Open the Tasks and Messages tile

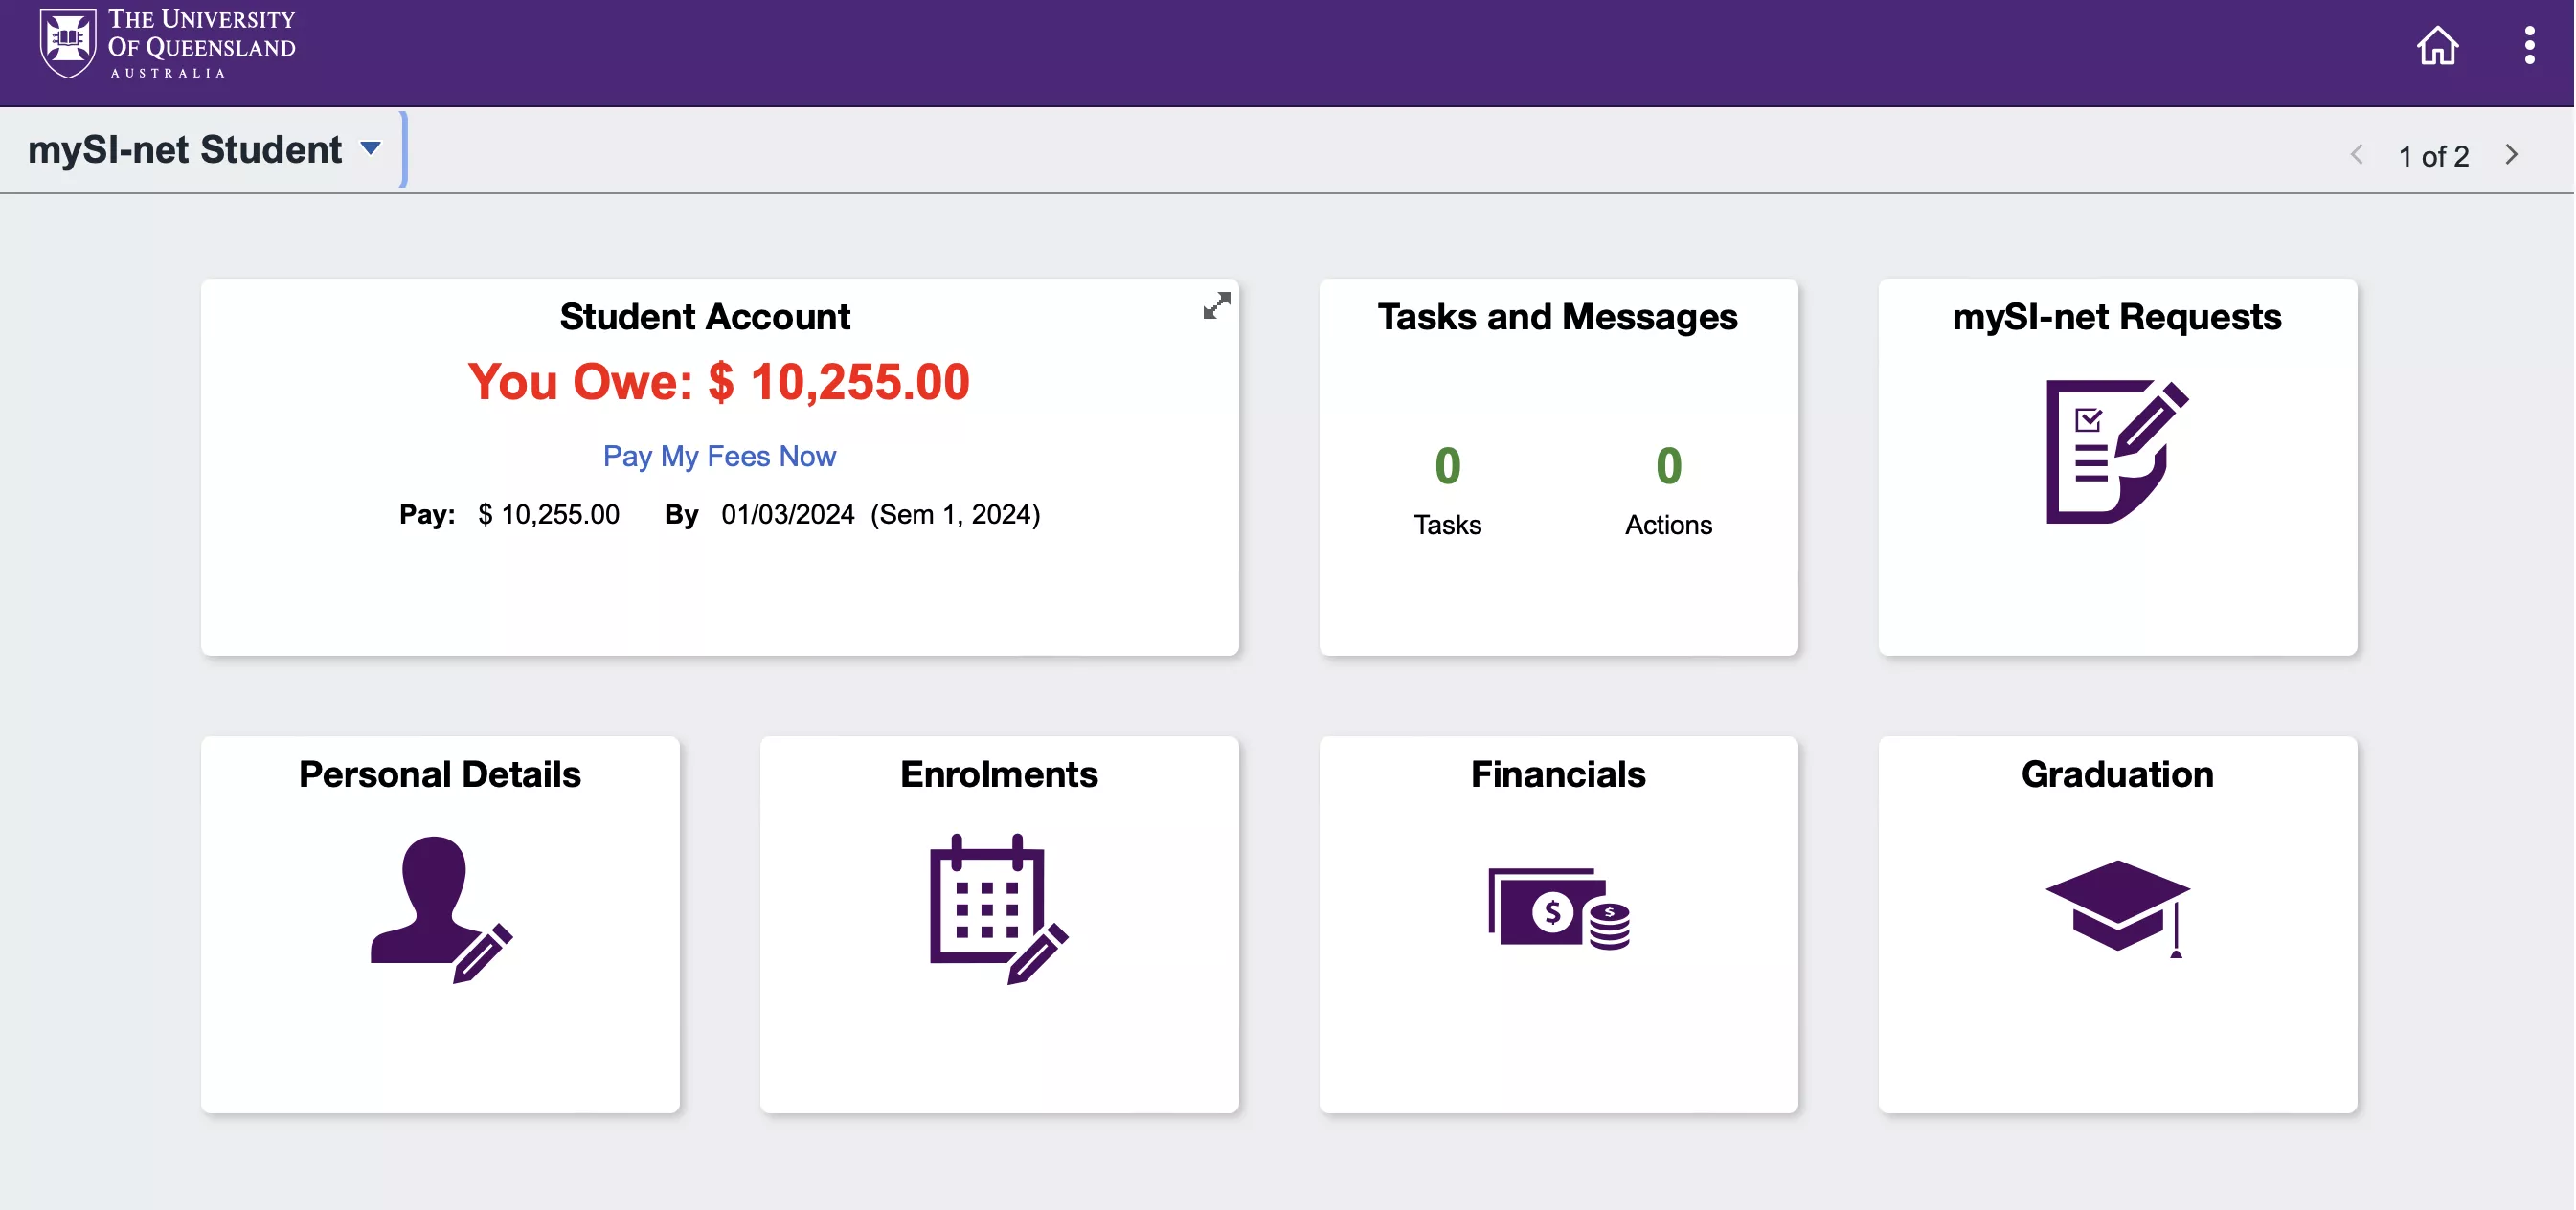tap(1558, 467)
